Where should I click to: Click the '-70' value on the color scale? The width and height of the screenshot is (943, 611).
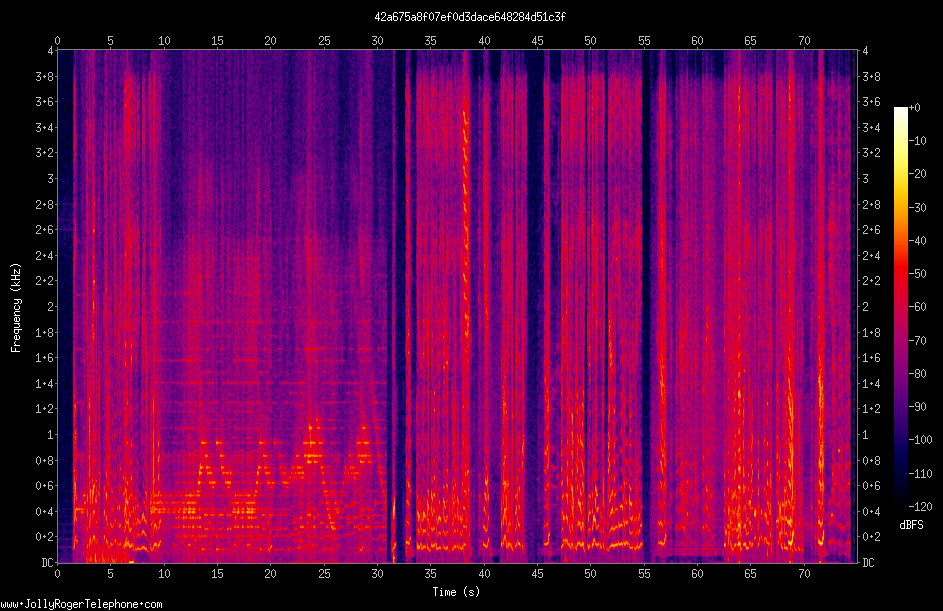coord(918,340)
